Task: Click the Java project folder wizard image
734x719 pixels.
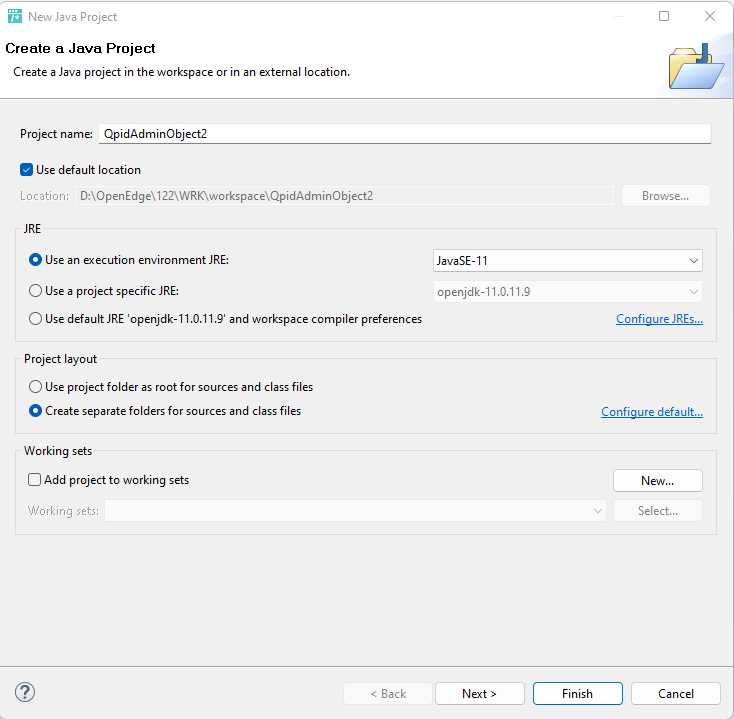Action: [696, 67]
